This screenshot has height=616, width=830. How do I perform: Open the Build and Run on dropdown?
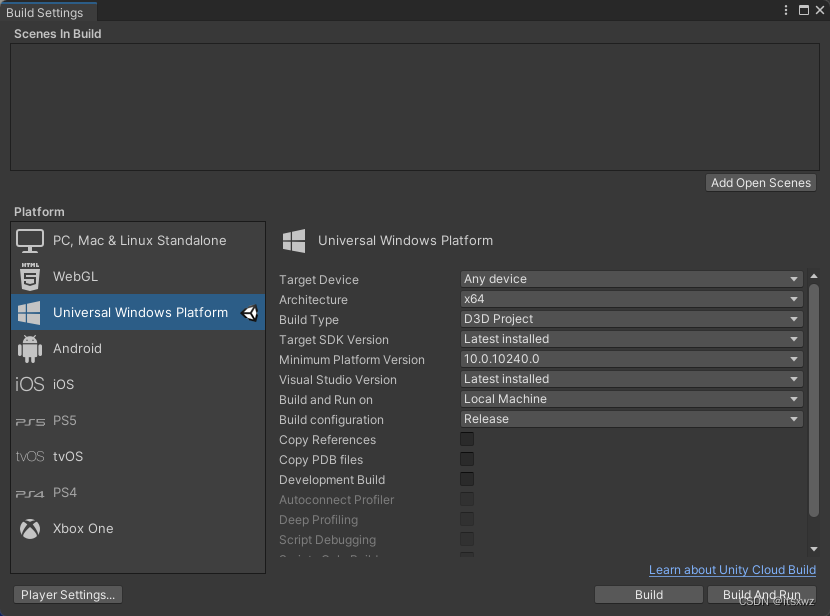tap(631, 399)
